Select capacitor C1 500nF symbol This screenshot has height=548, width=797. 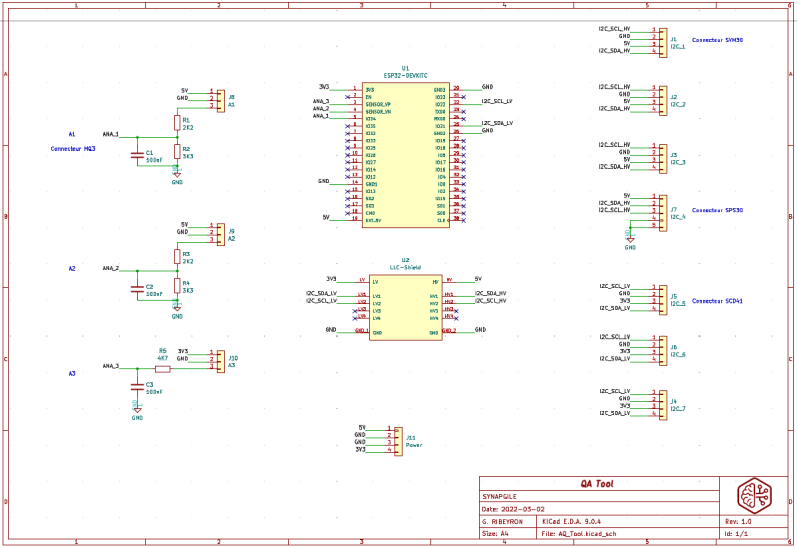(137, 154)
